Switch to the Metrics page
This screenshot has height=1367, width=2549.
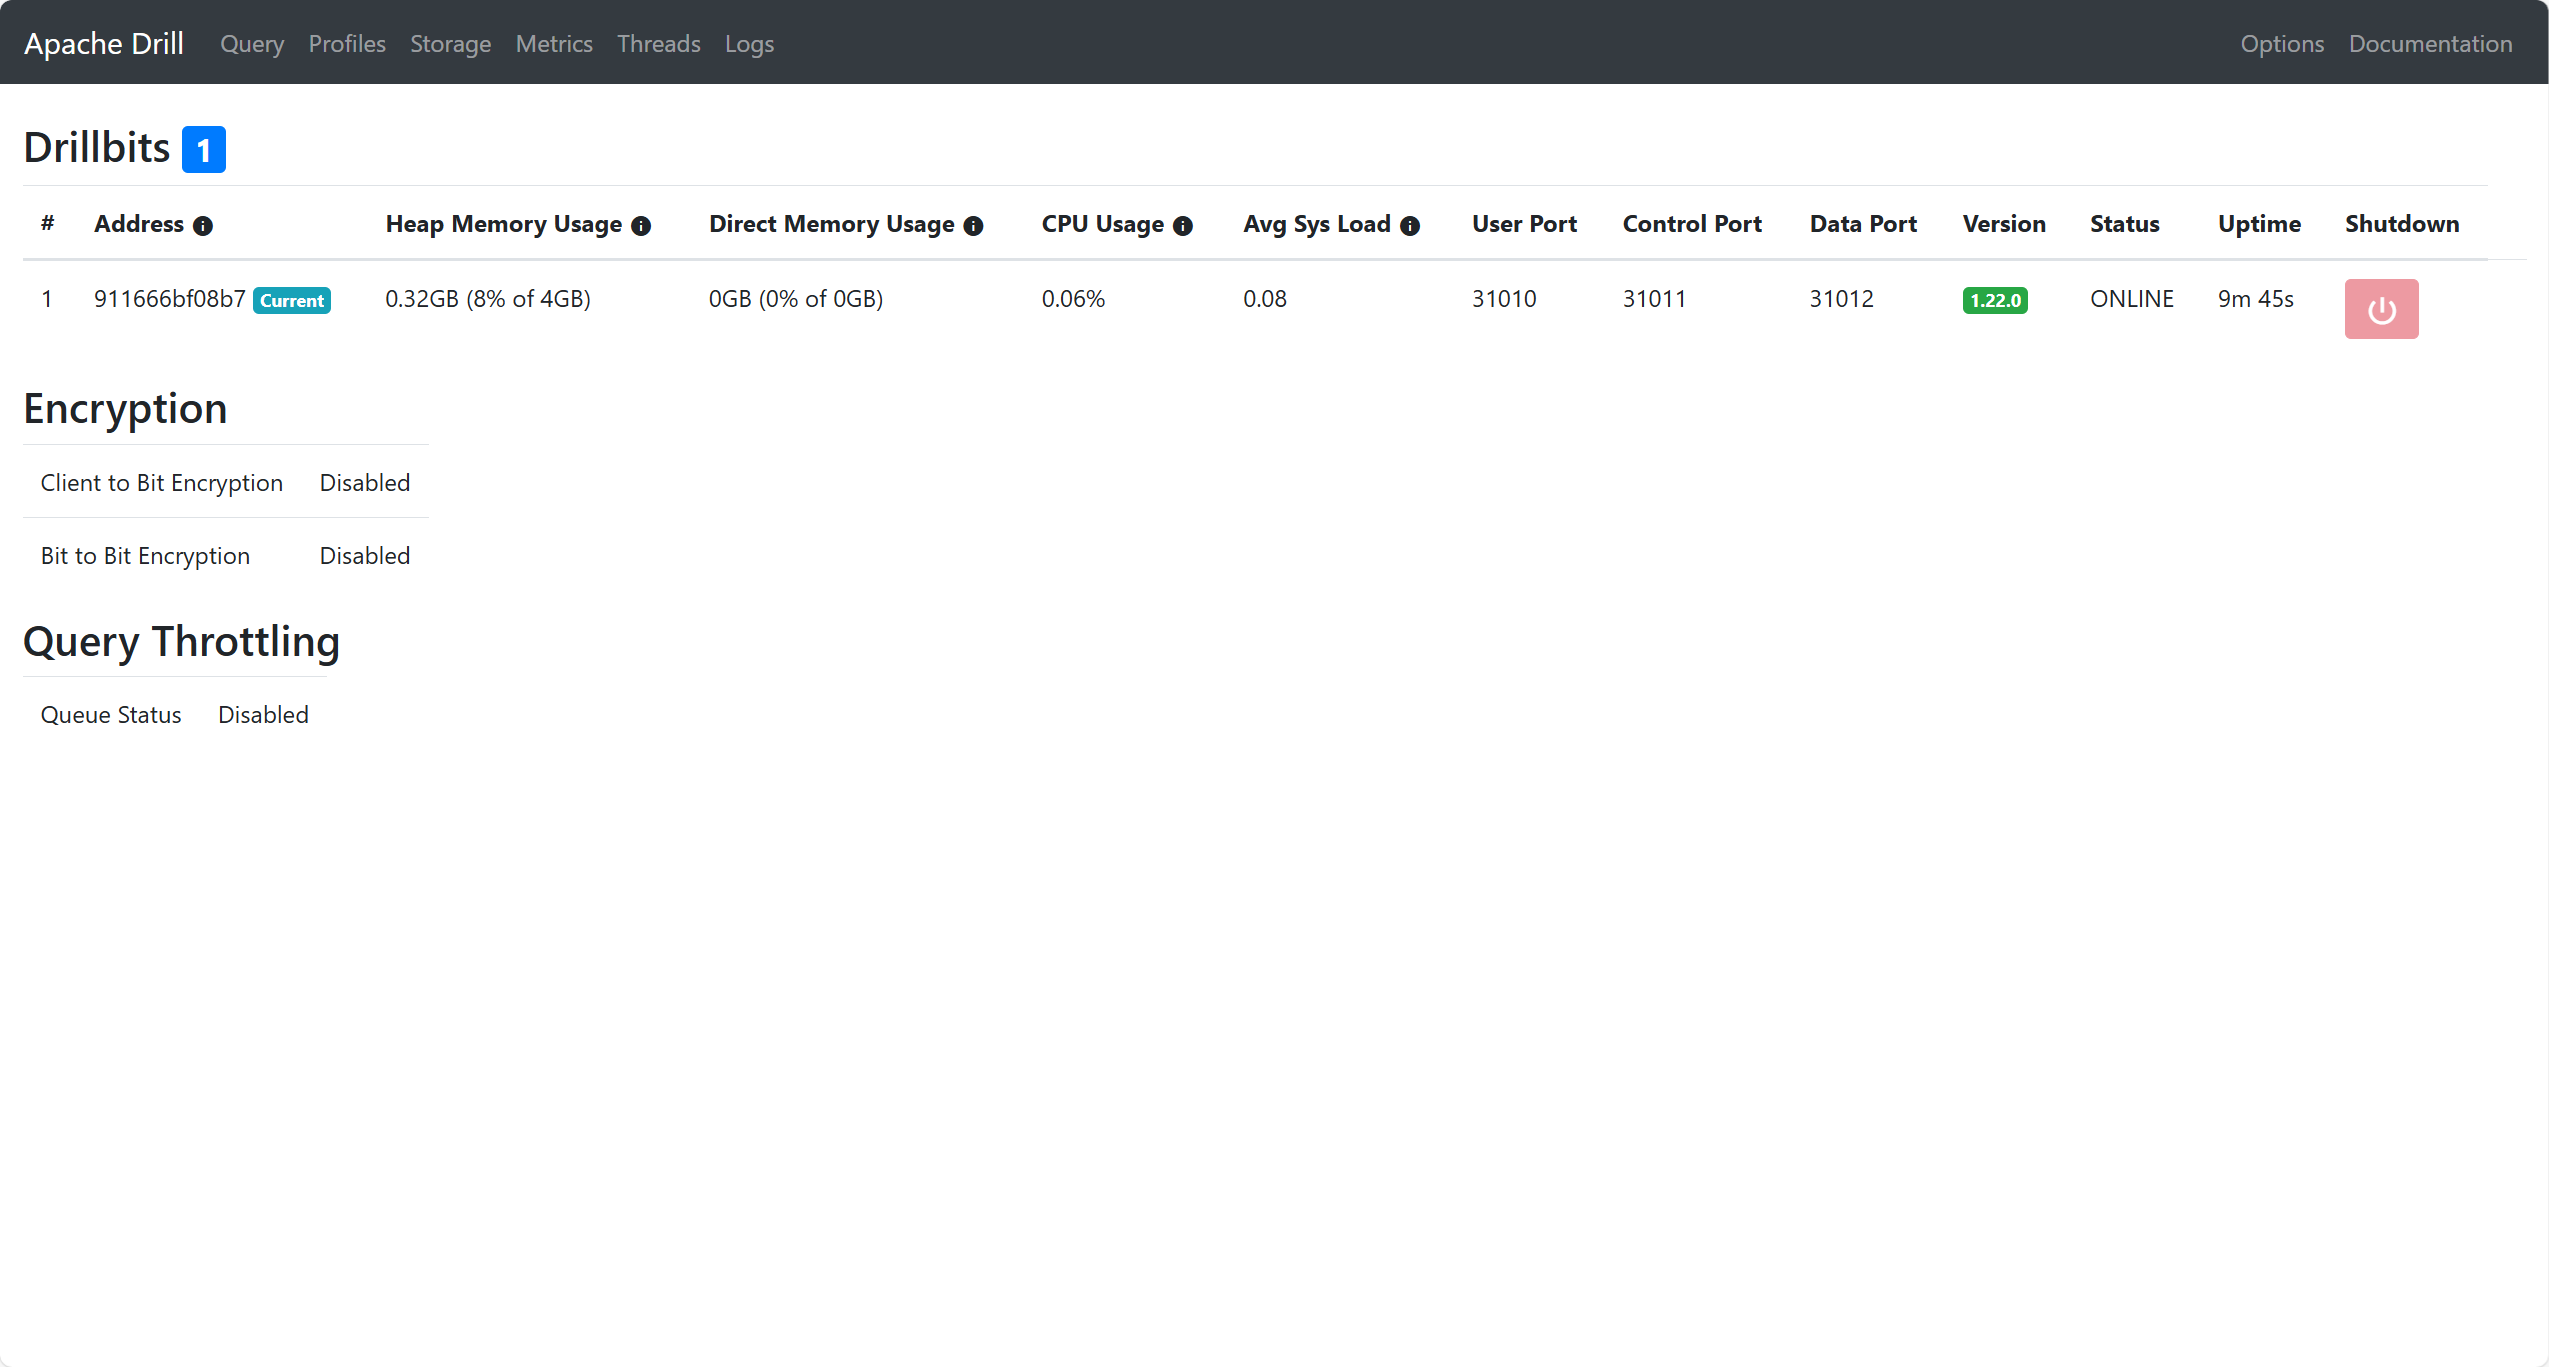pos(554,44)
